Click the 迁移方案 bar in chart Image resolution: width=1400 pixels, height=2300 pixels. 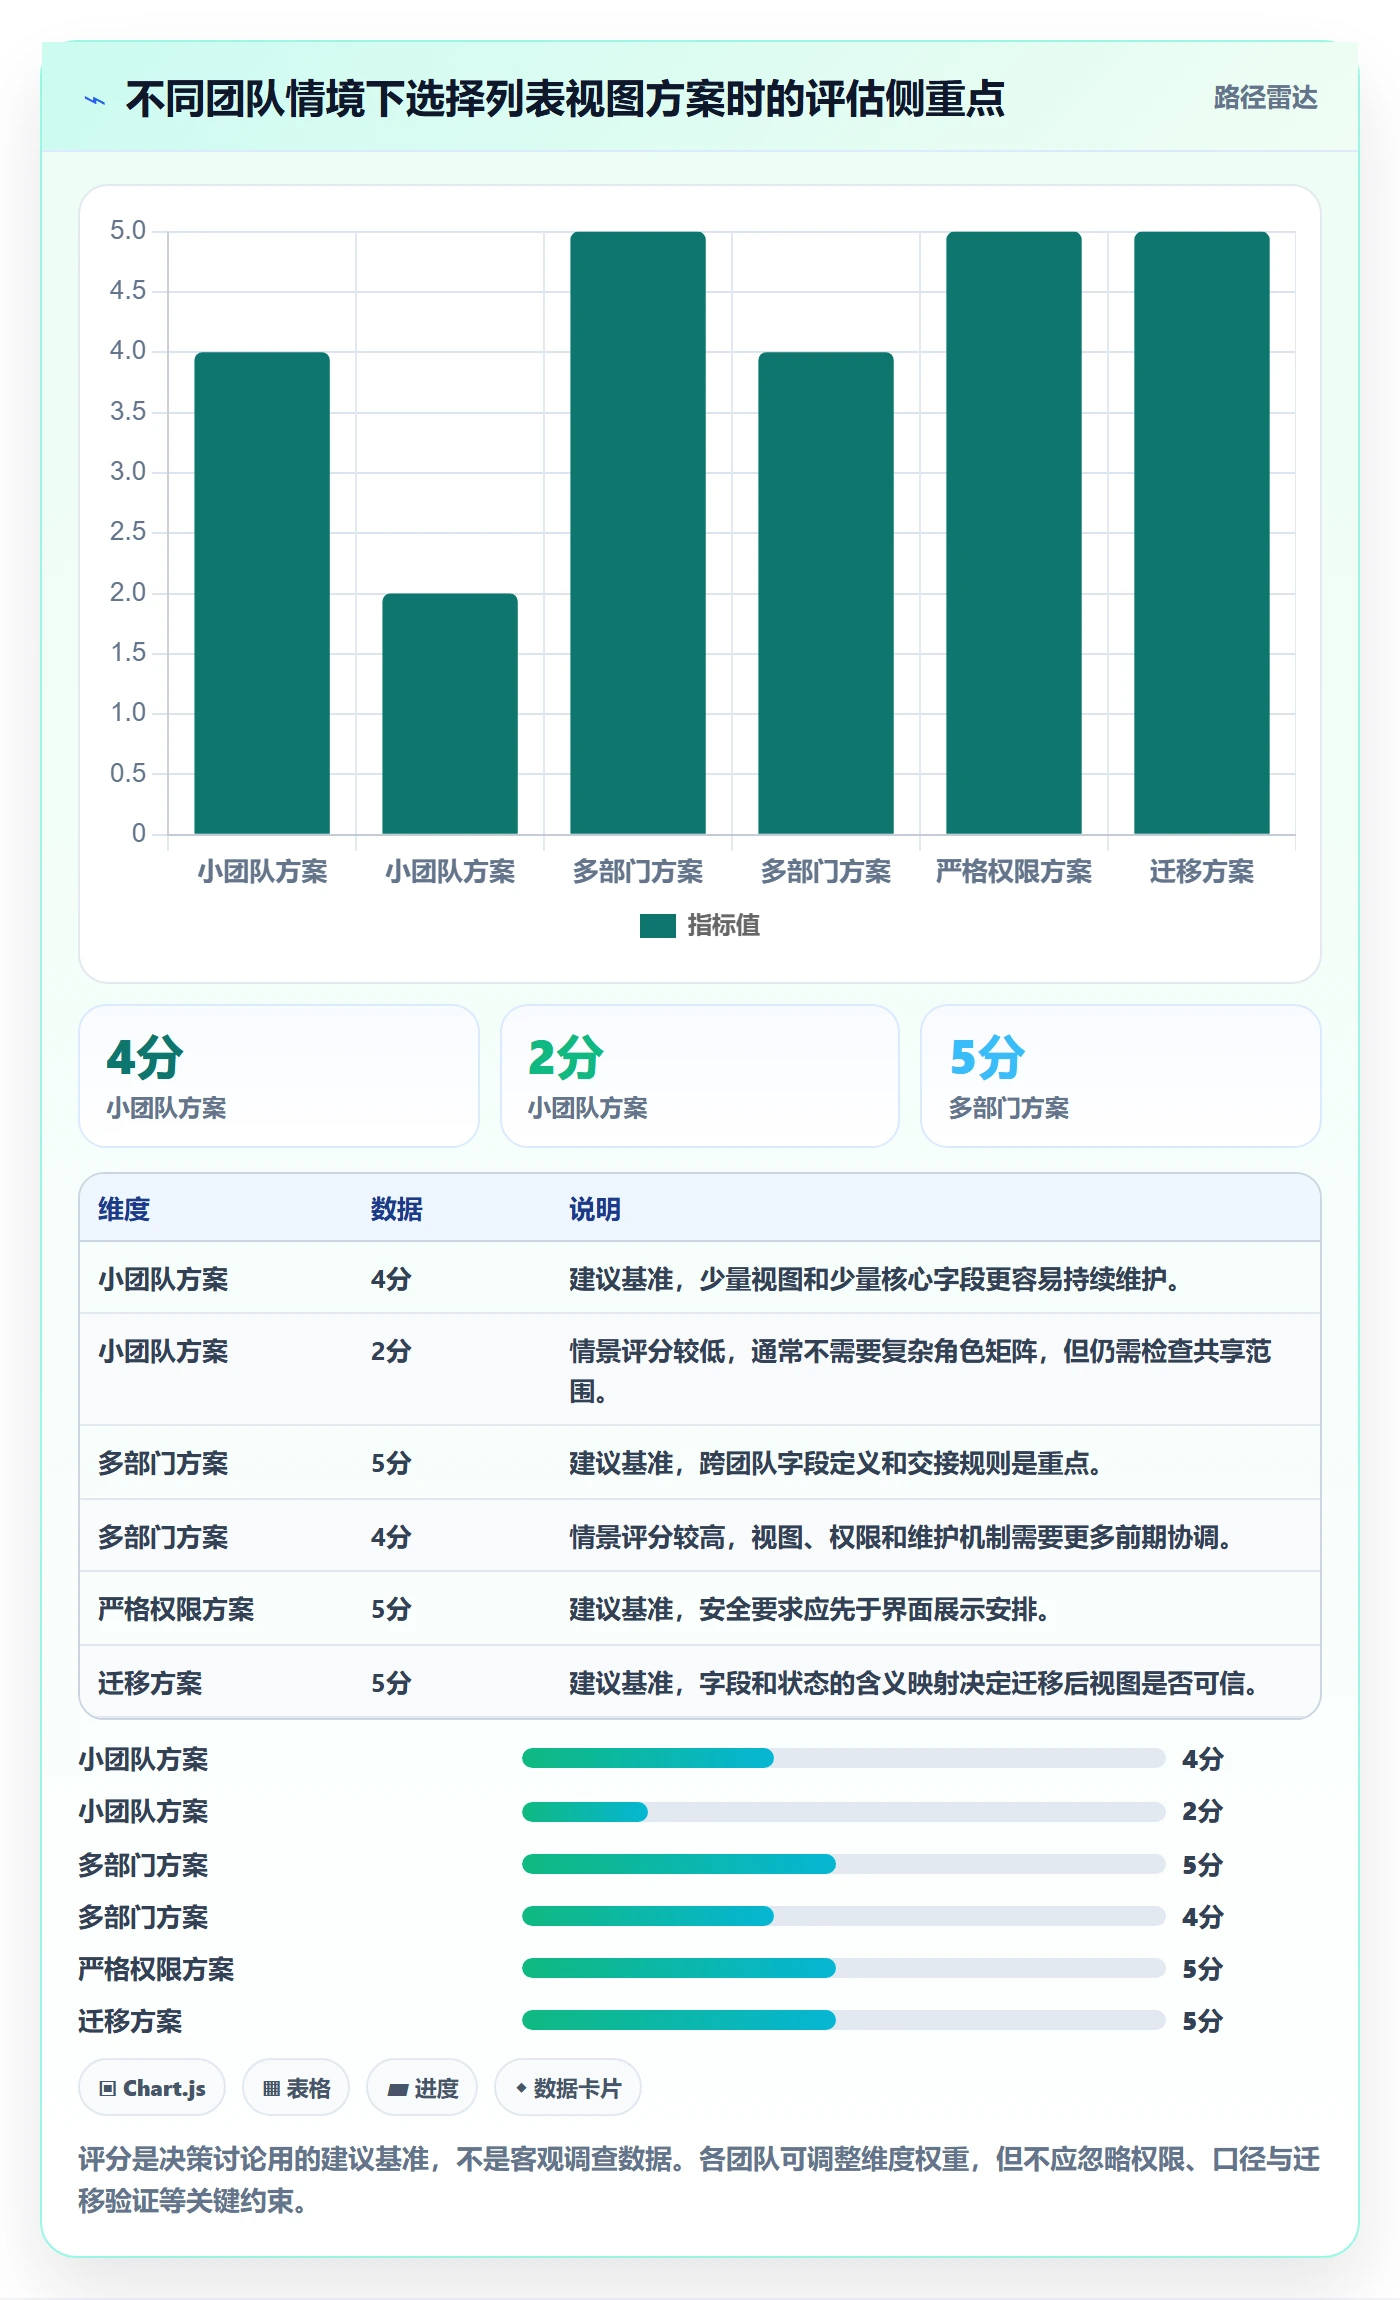(1202, 533)
